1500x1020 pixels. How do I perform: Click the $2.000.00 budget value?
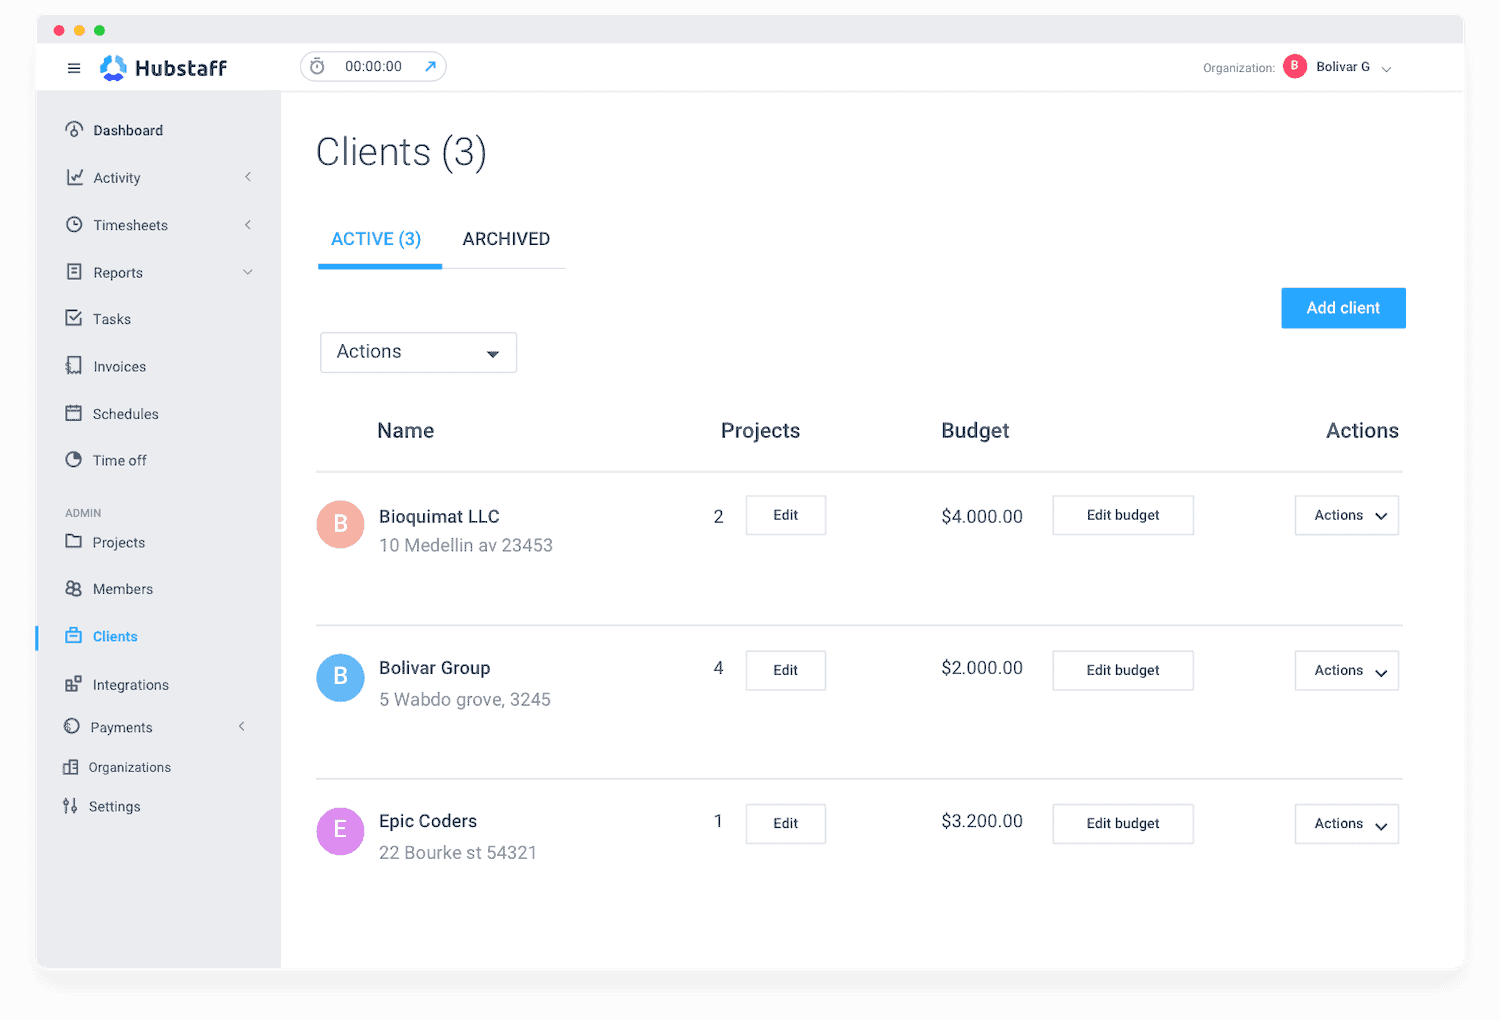tap(982, 668)
